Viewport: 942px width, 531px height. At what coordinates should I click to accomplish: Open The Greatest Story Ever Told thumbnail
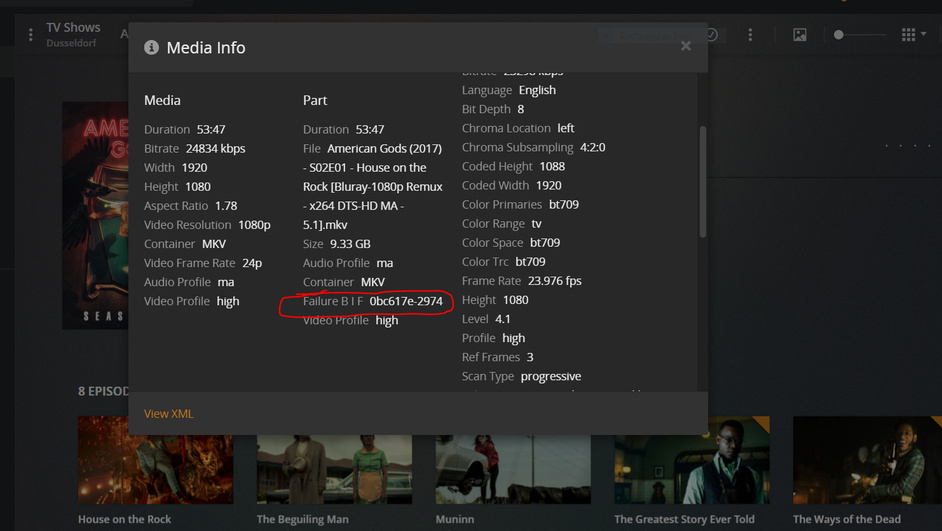(691, 460)
